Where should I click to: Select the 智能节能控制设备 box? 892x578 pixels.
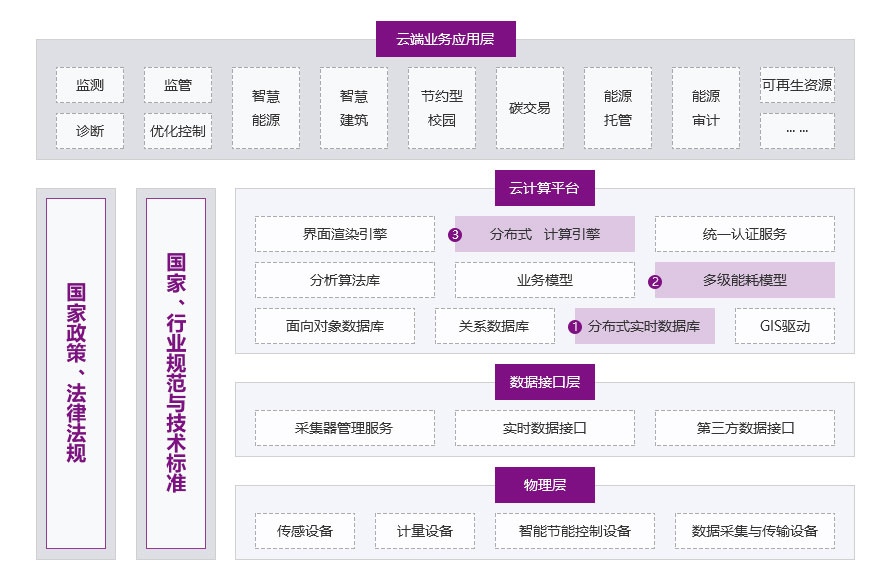tap(575, 531)
